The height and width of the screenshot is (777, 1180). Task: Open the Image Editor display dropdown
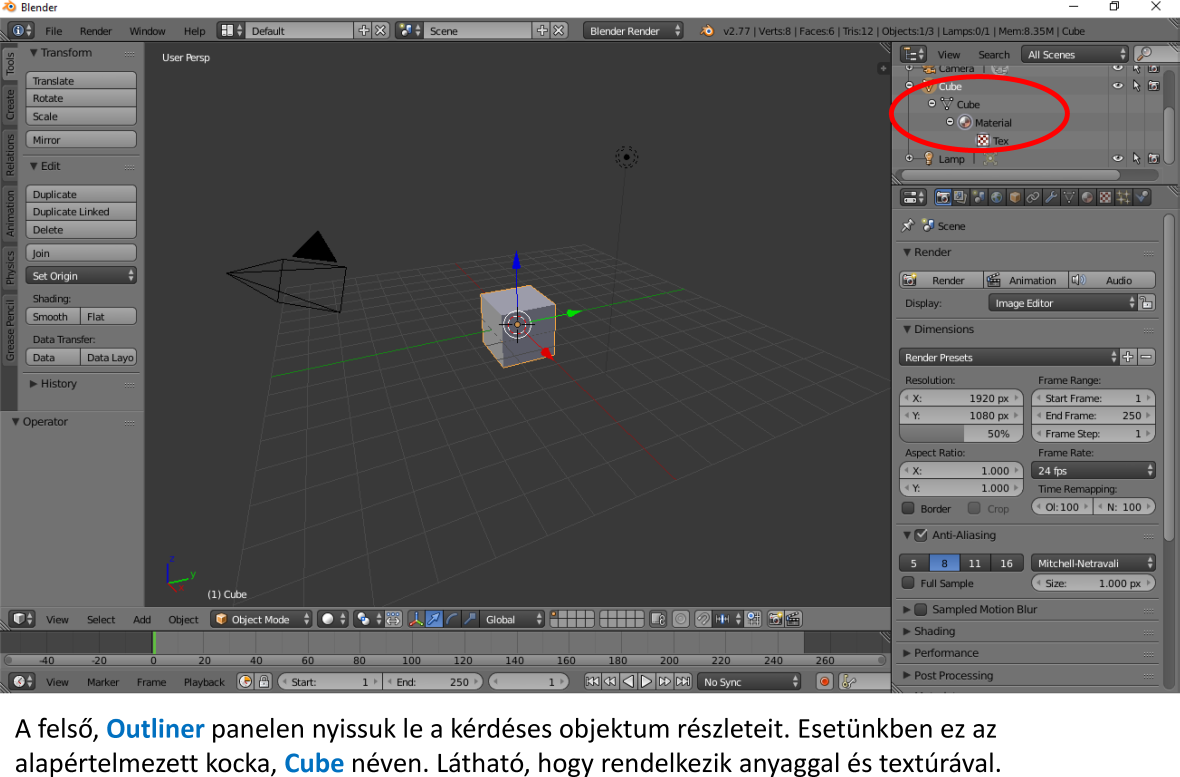[1062, 303]
